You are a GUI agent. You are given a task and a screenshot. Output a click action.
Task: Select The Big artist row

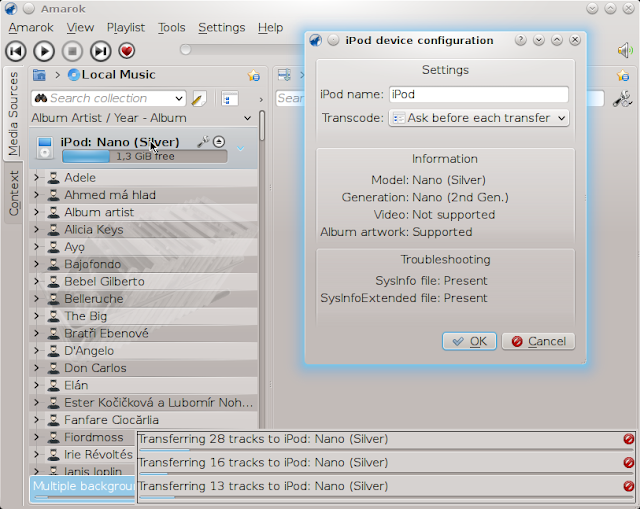pyautogui.click(x=143, y=316)
